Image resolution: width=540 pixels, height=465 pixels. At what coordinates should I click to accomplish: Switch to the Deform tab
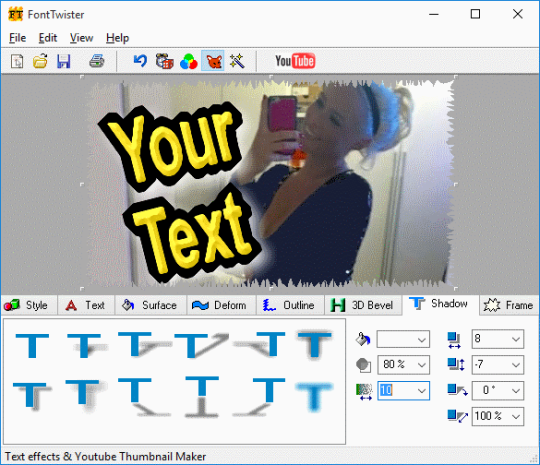[x=221, y=305]
